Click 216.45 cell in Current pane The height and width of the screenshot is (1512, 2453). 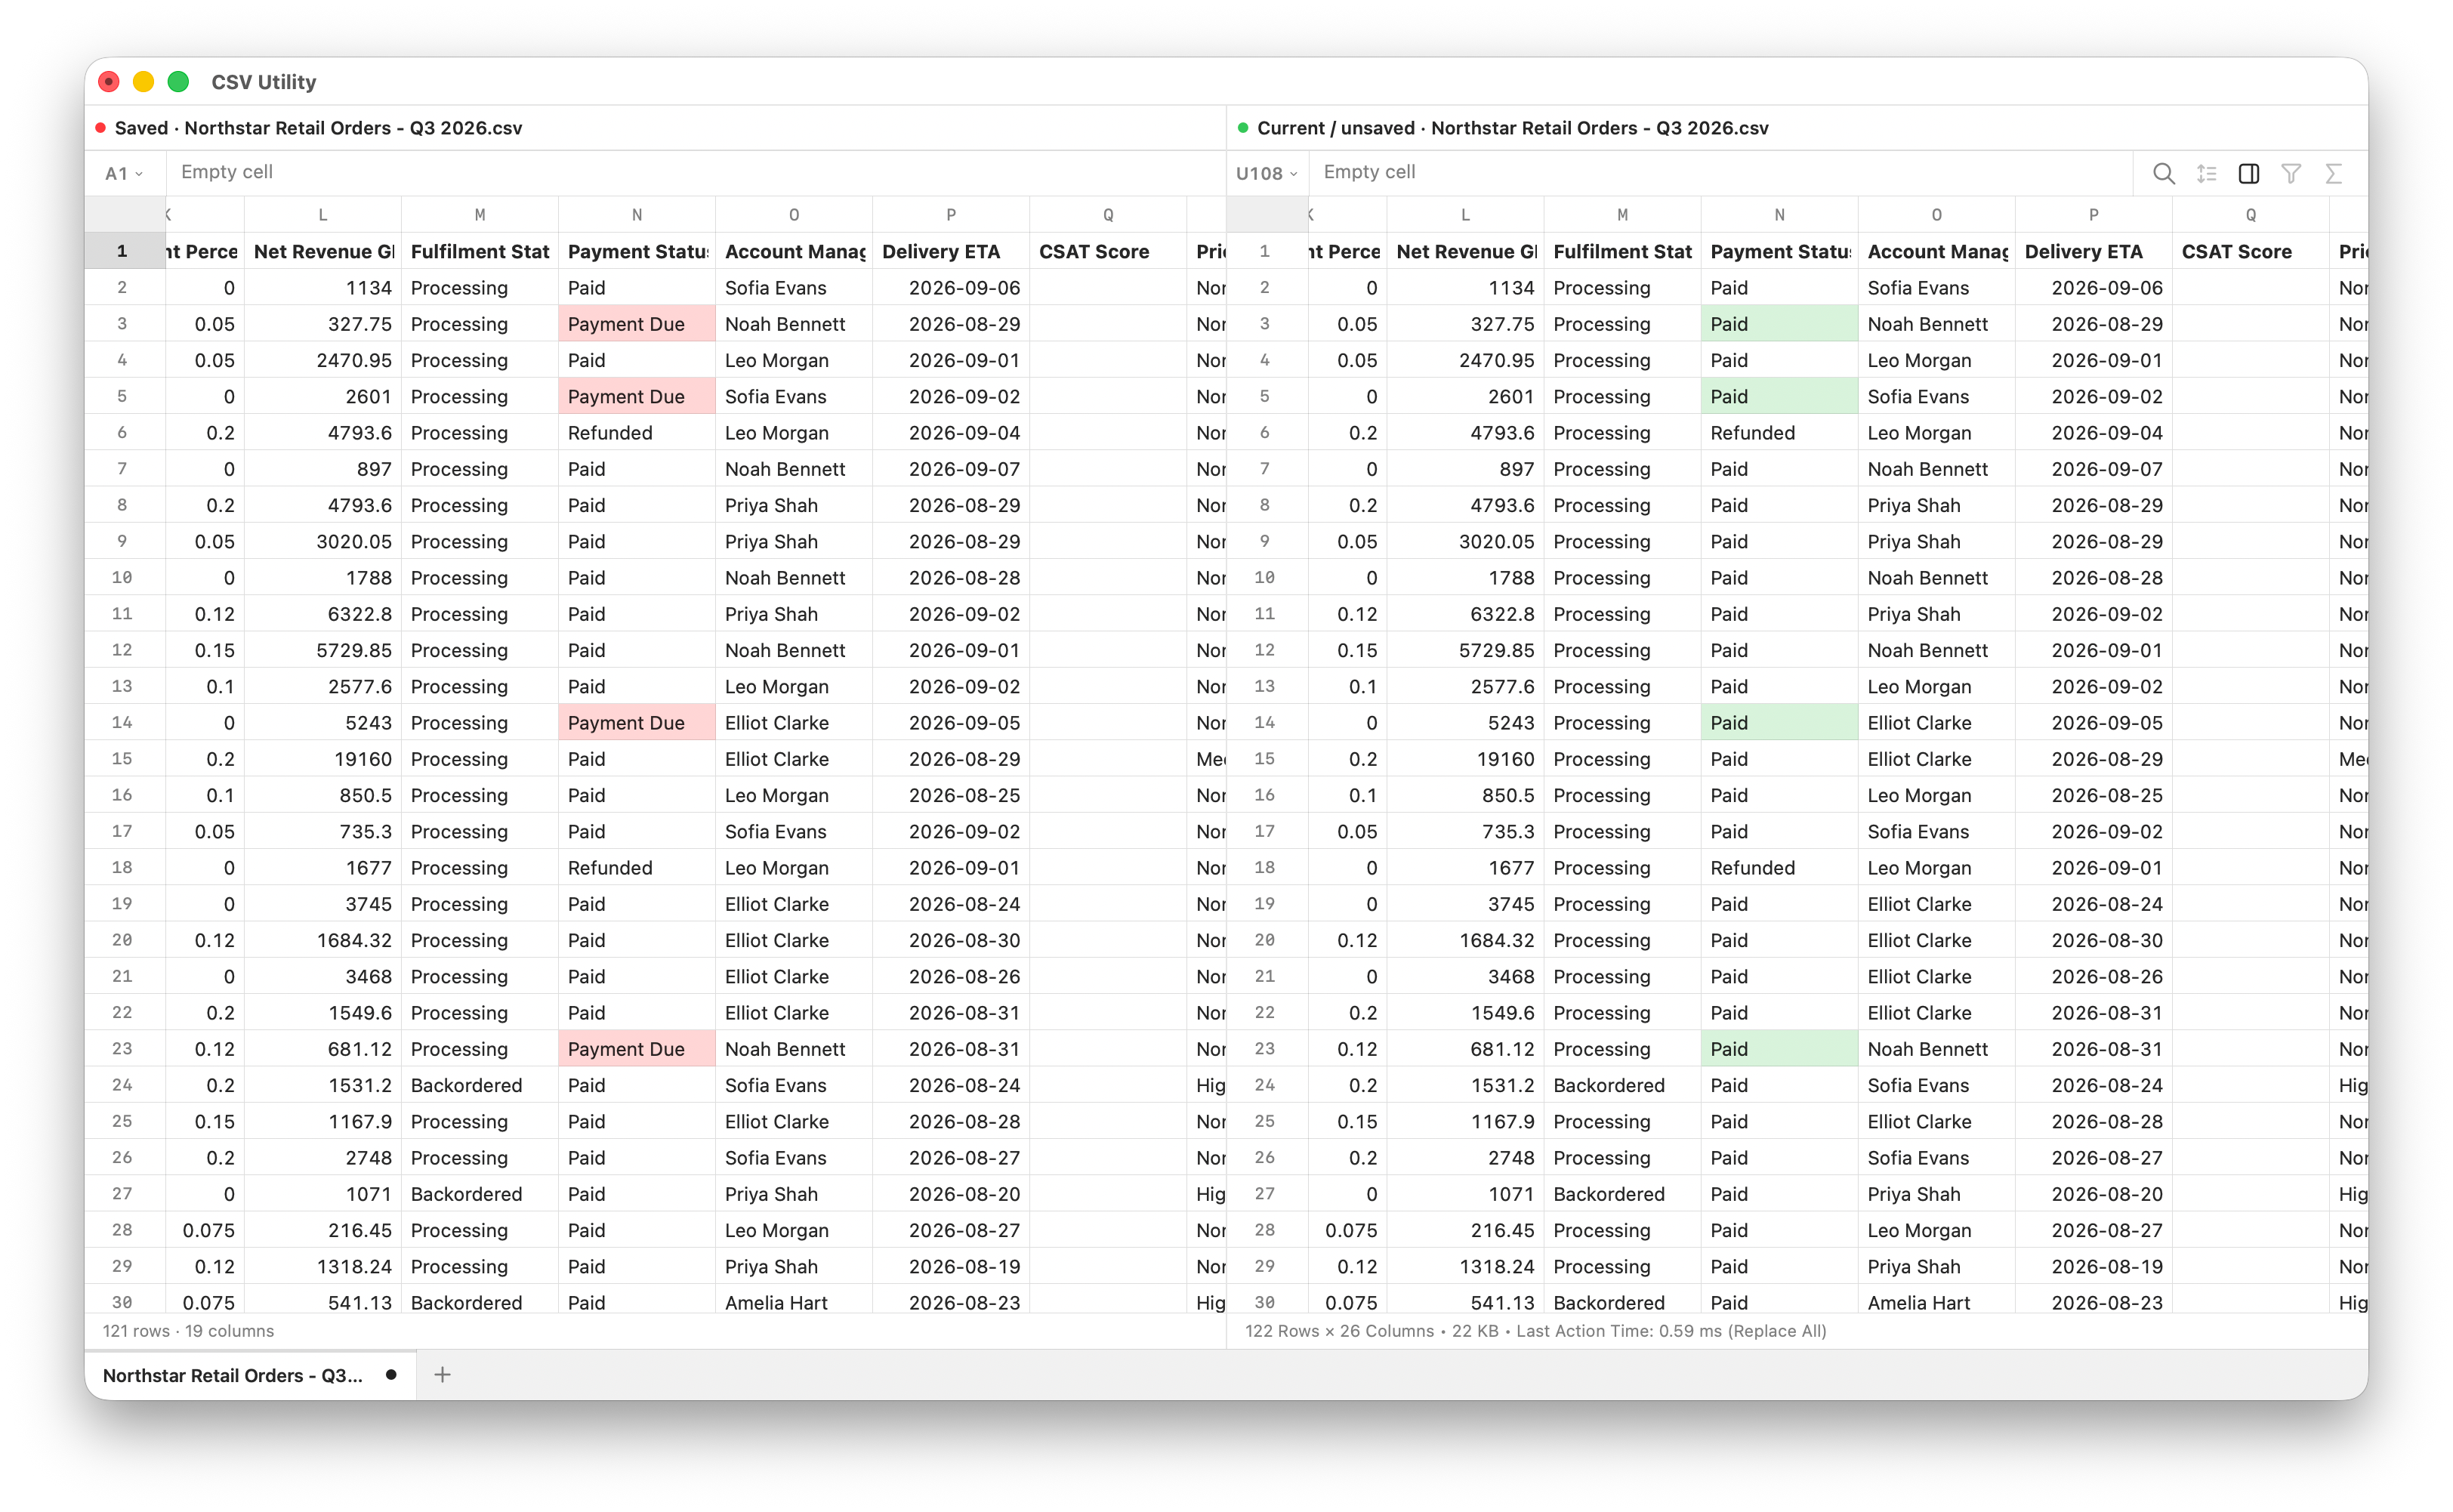[1465, 1230]
